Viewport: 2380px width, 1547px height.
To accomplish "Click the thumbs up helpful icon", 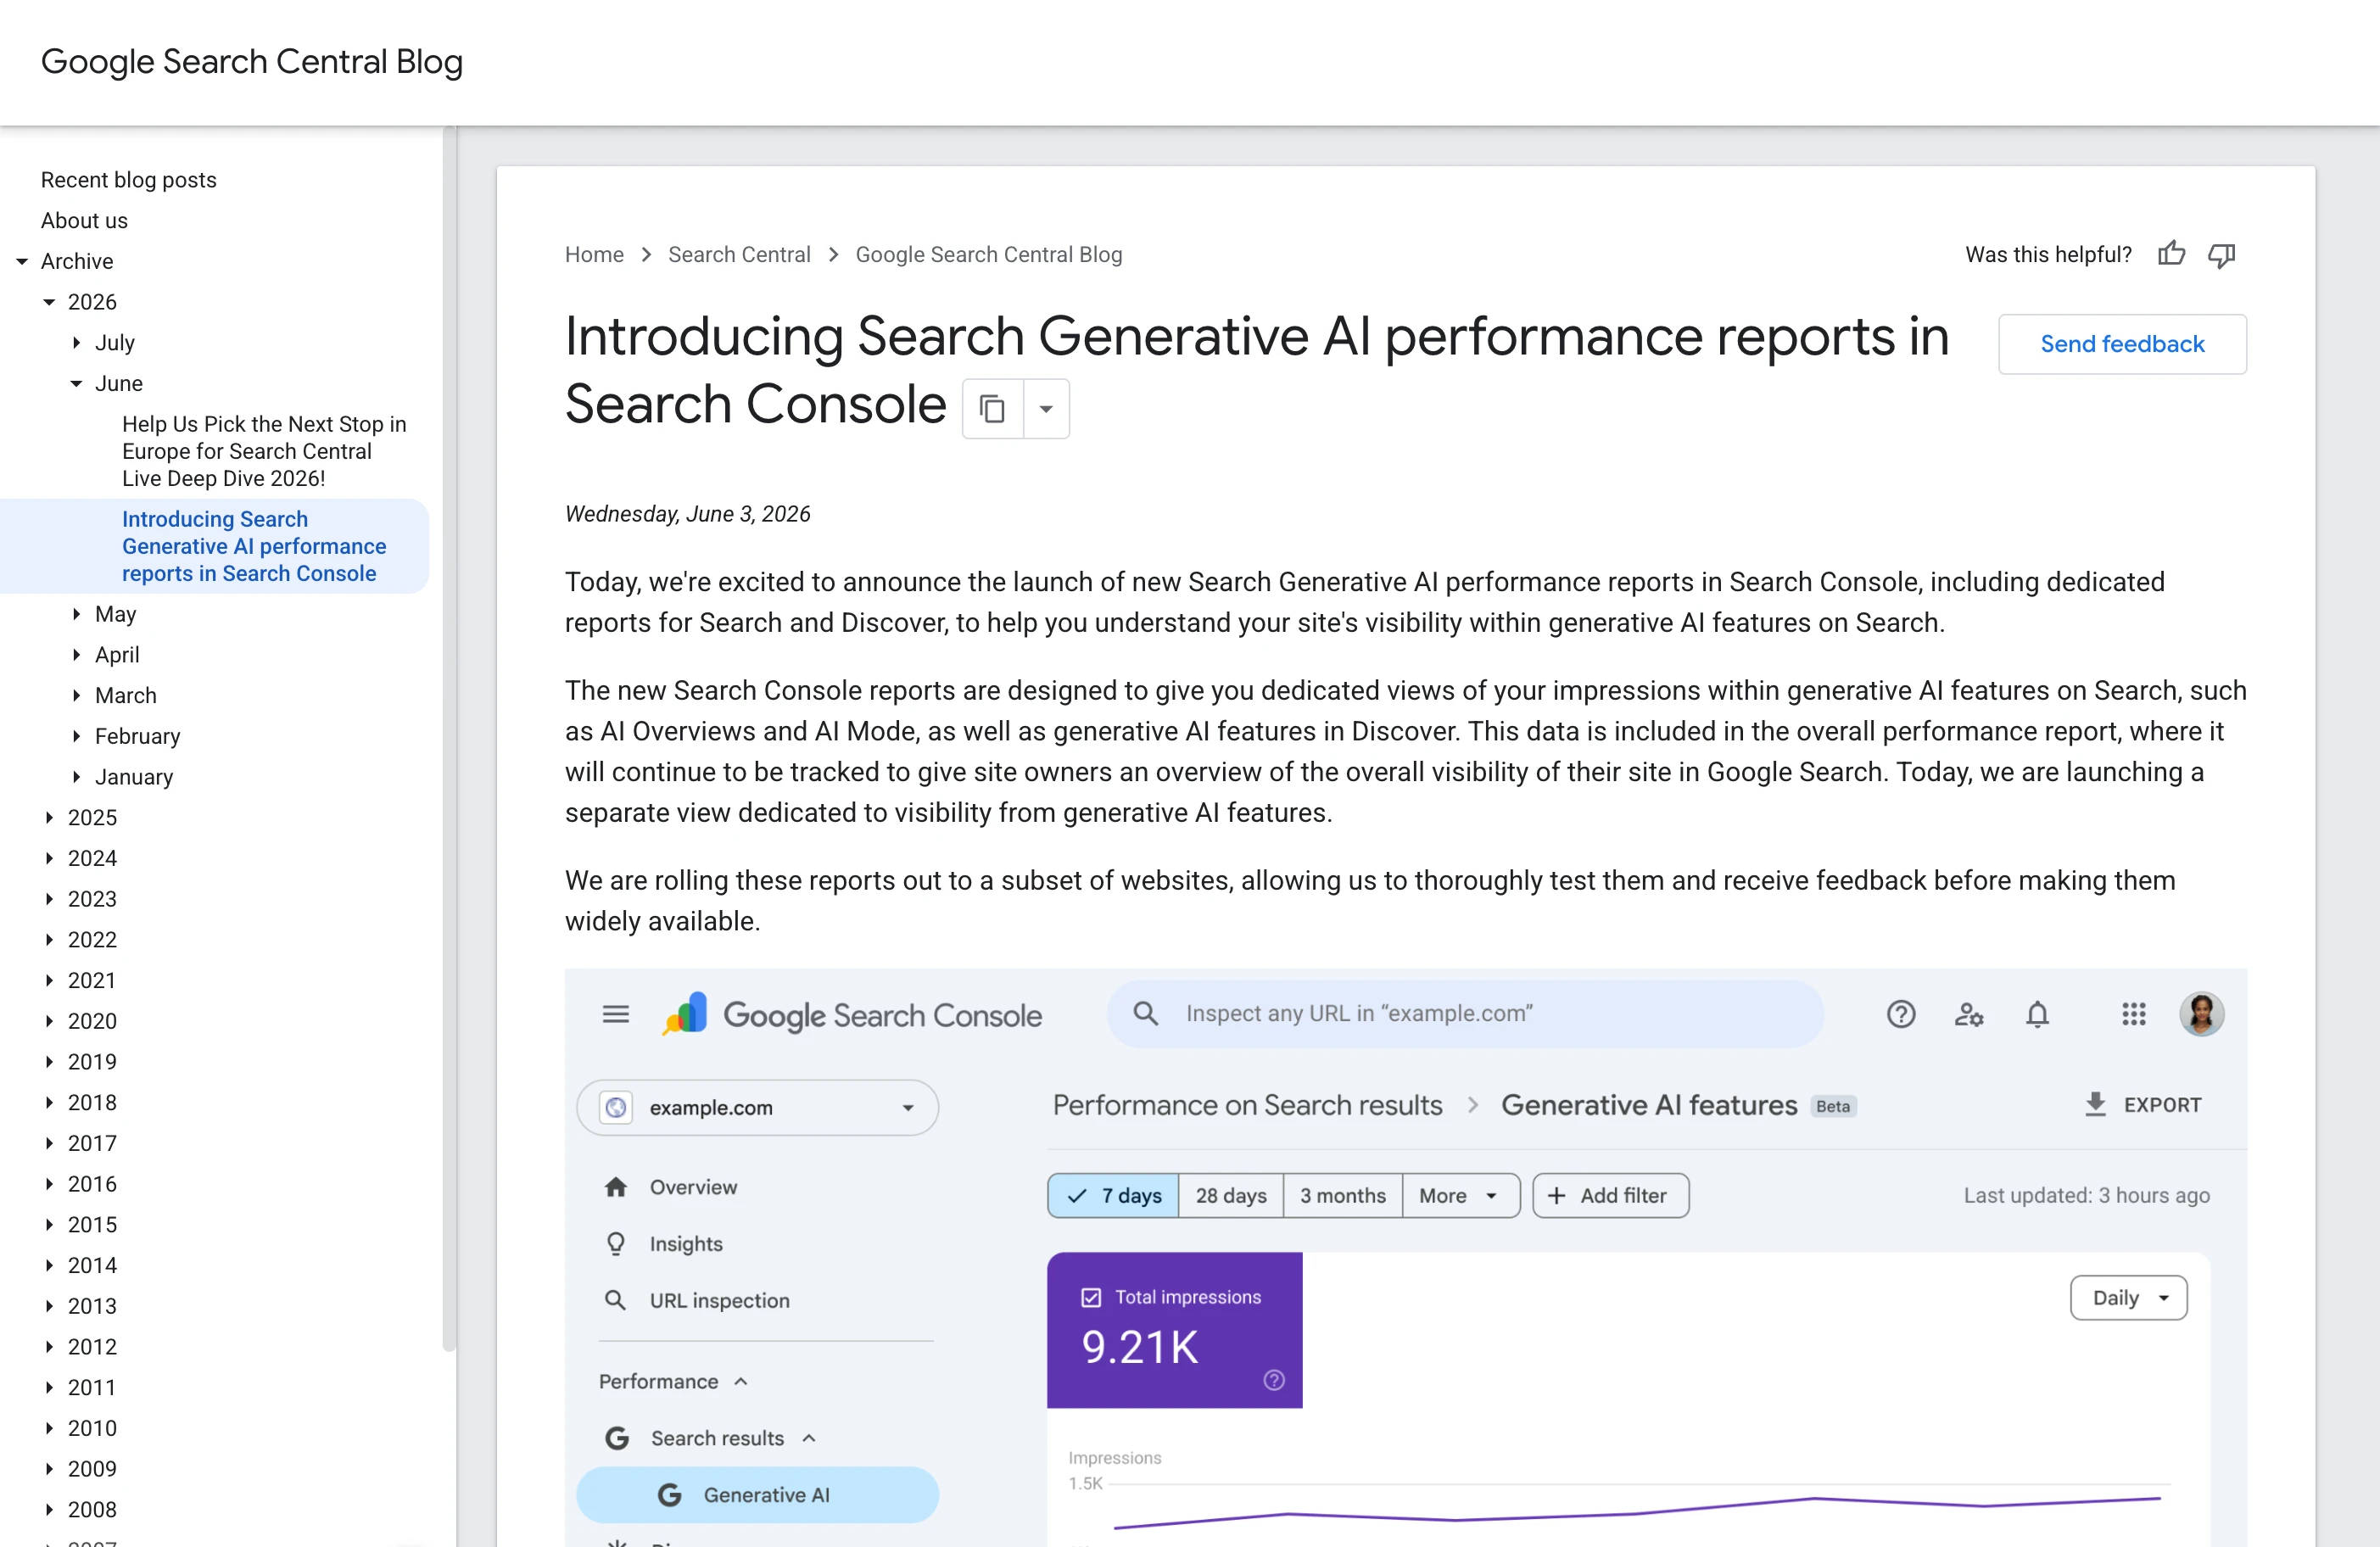I will 2171,254.
